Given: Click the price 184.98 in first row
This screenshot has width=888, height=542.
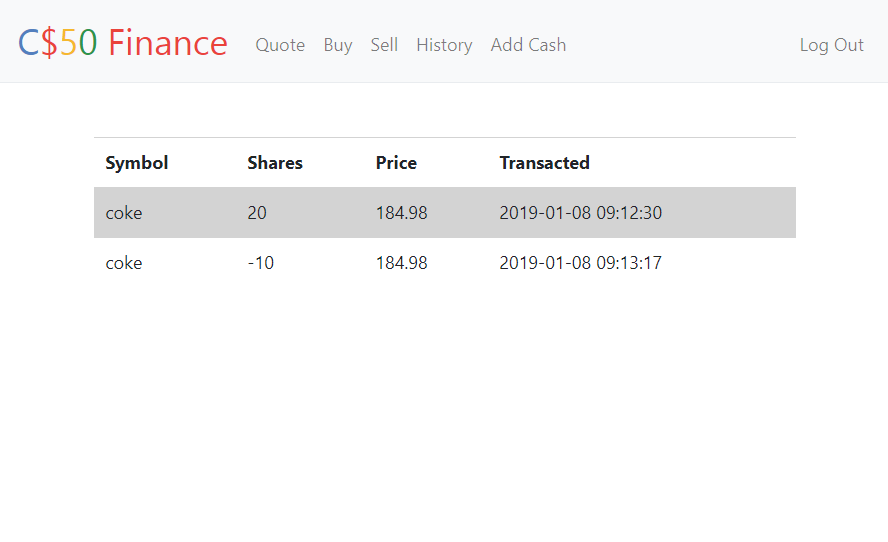Looking at the screenshot, I should (x=402, y=213).
